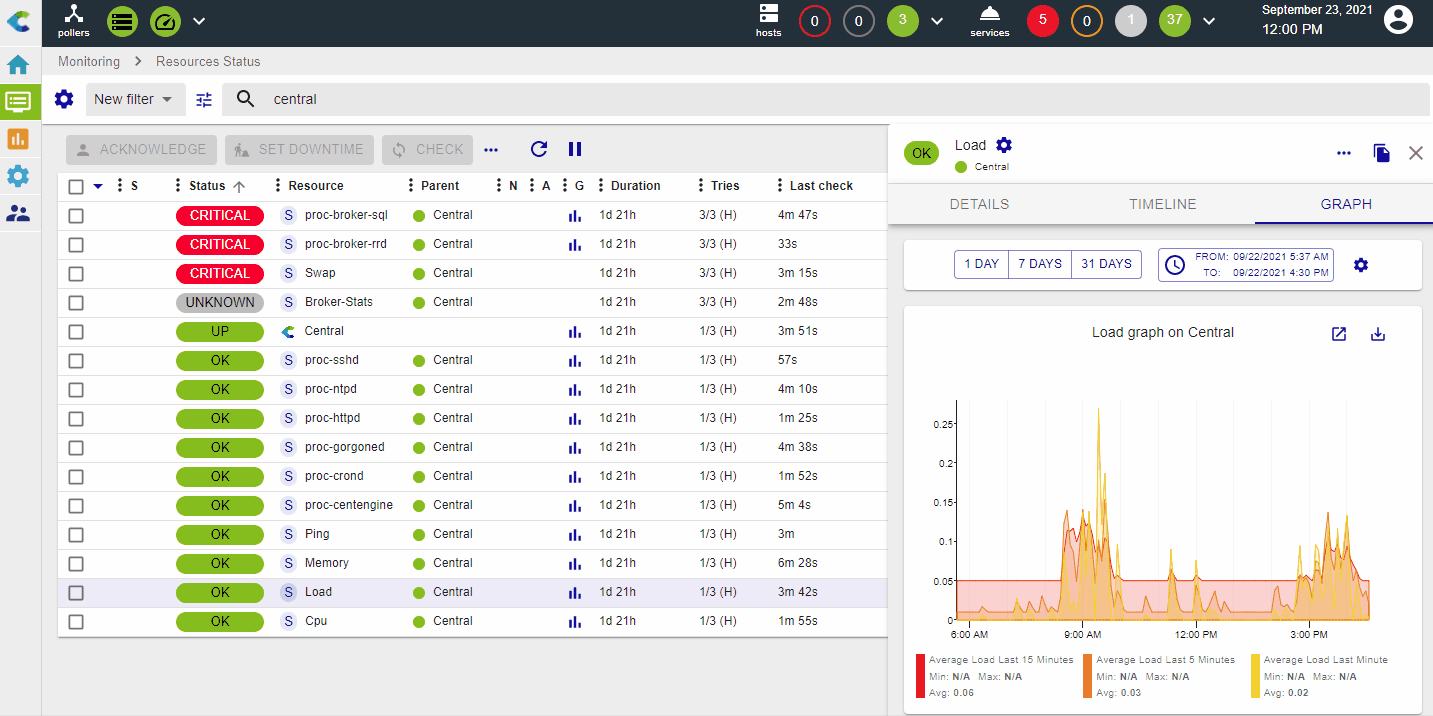Check the select-all checkbox in table header

click(x=76, y=187)
